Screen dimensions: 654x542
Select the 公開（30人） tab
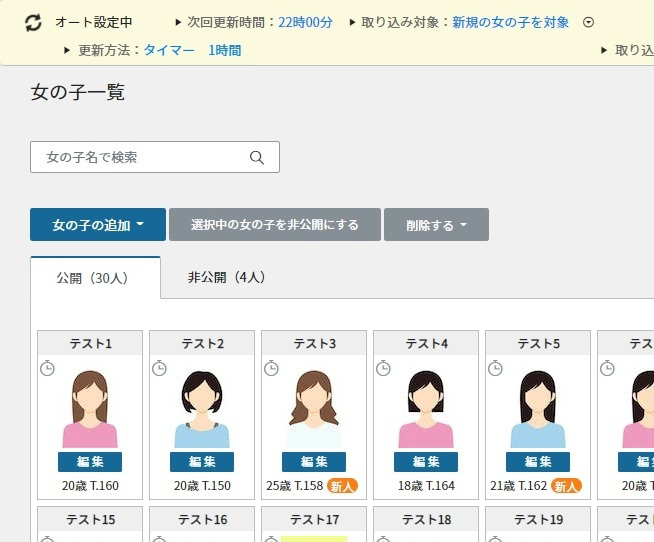(x=95, y=278)
